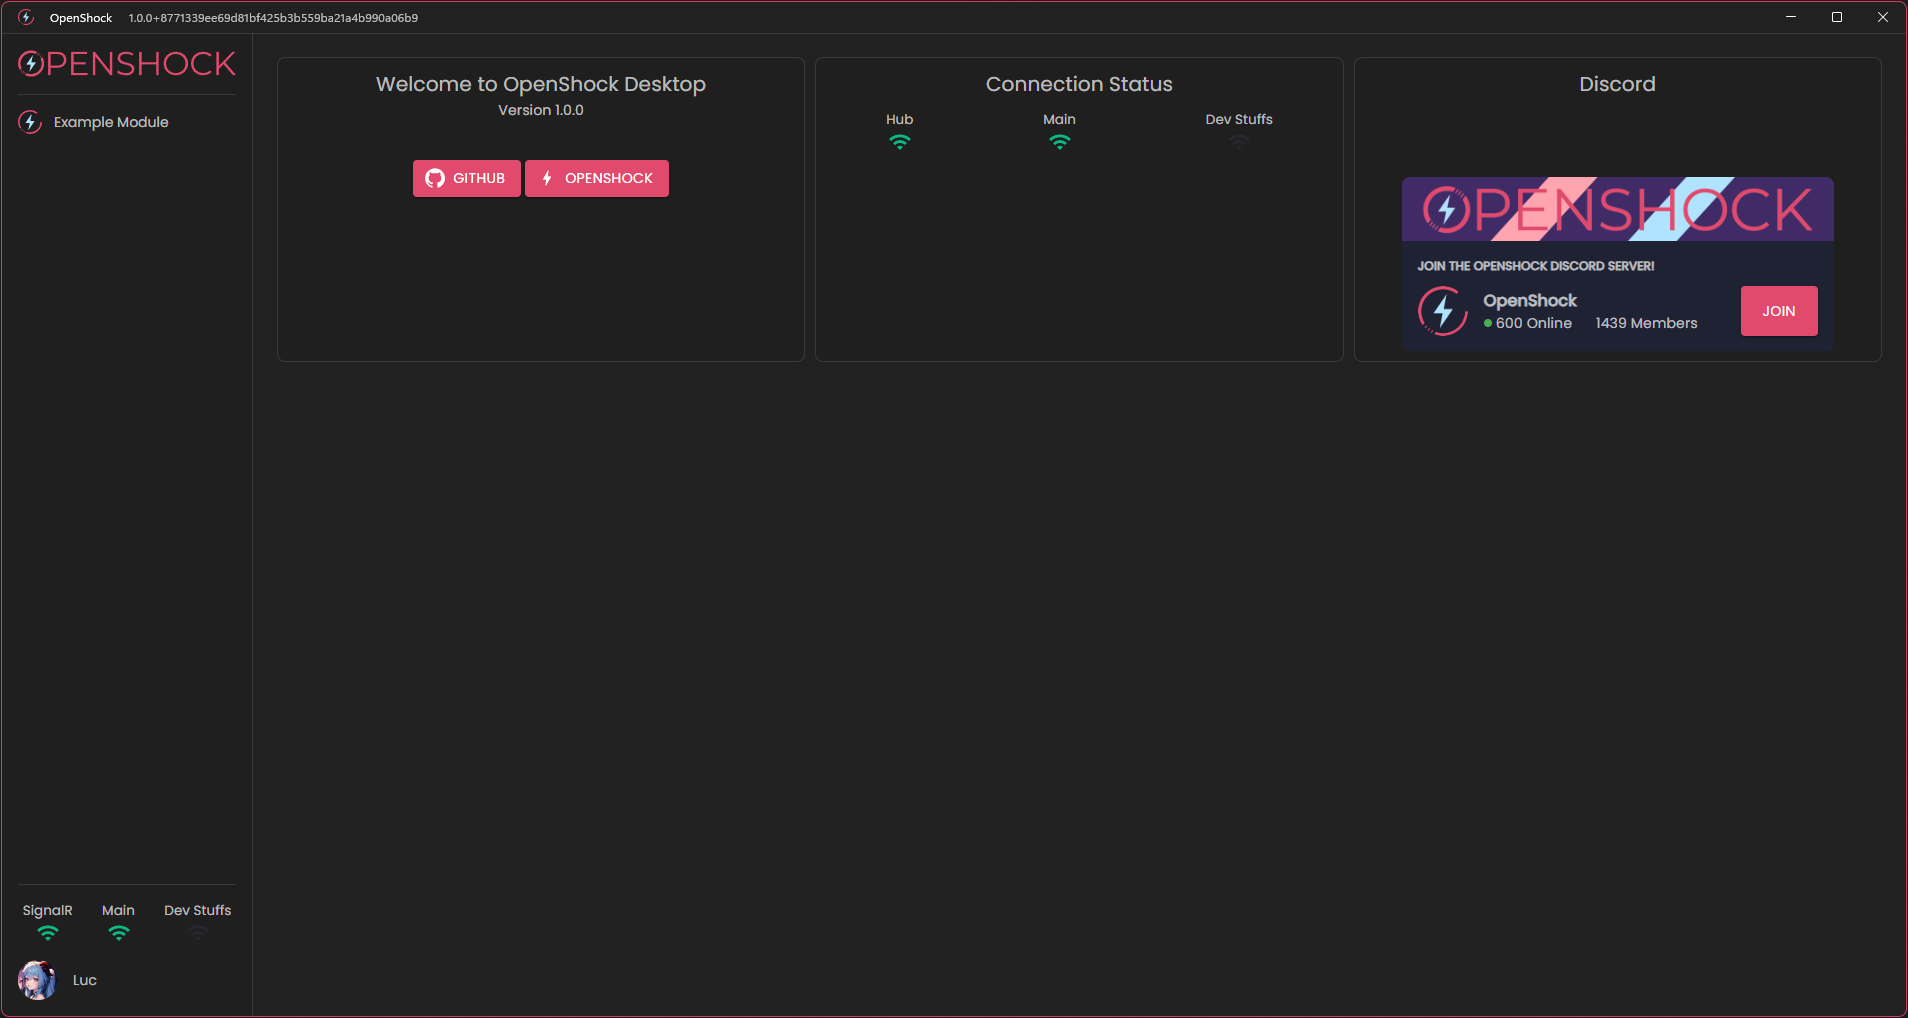Click the Example Module lightning icon
Viewport: 1908px width, 1018px height.
pyautogui.click(x=30, y=122)
